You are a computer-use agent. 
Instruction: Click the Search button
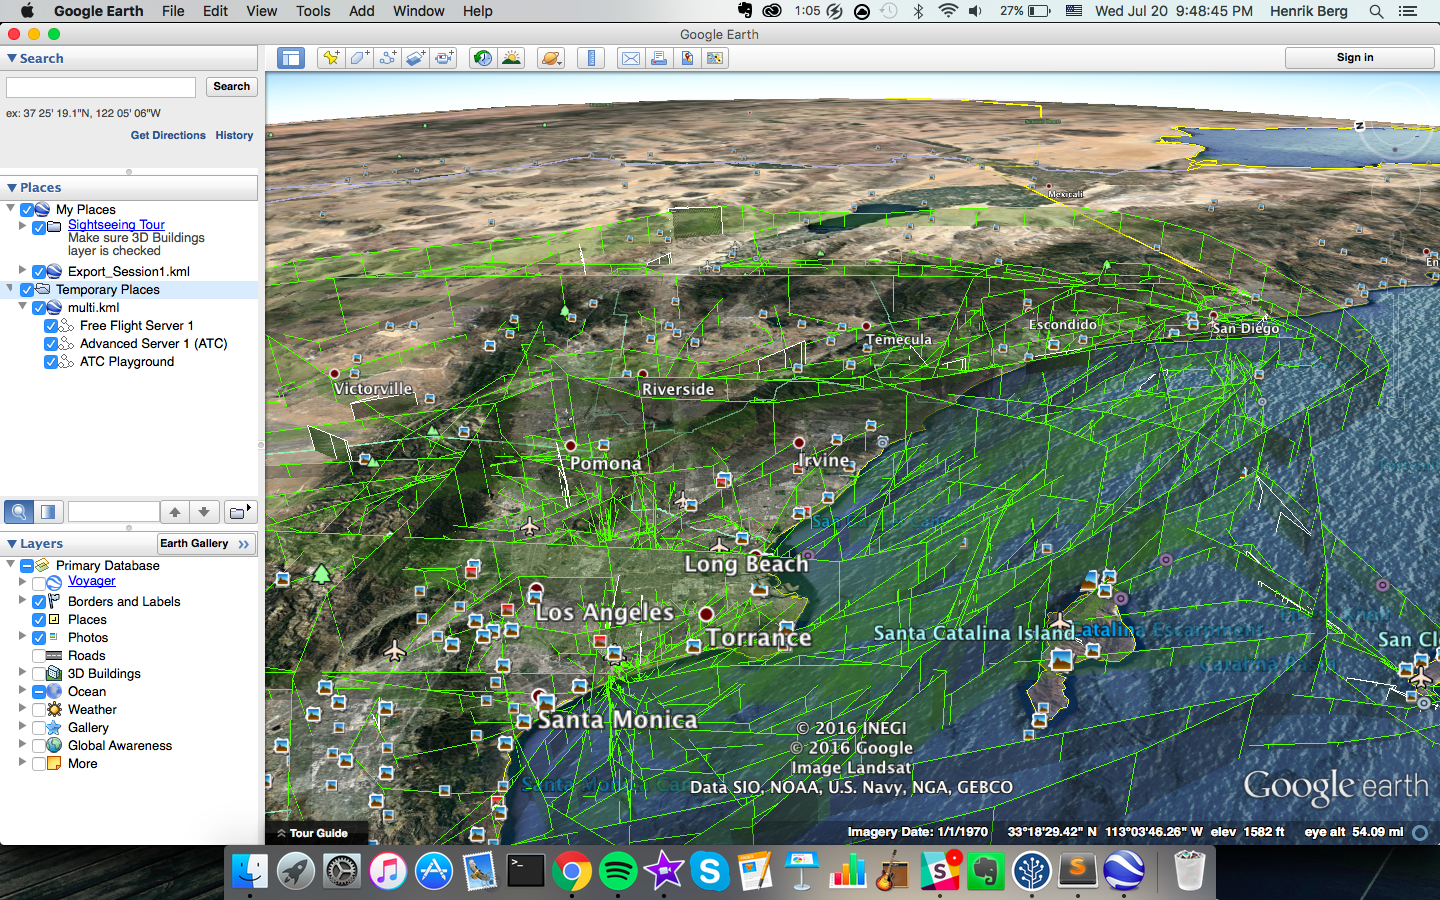pos(232,87)
